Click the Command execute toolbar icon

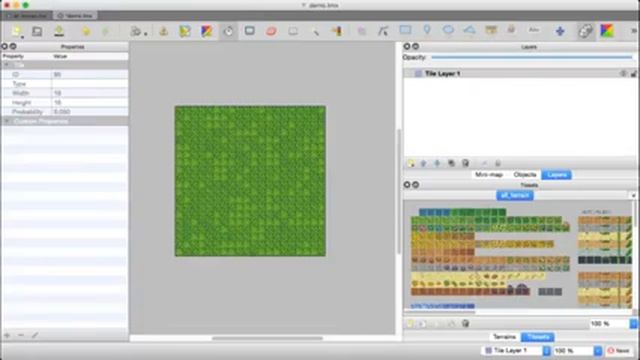[136, 31]
